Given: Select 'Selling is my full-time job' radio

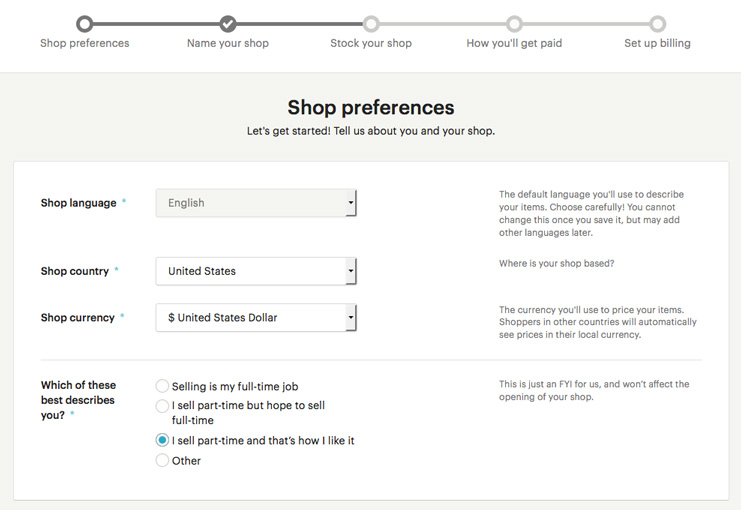Looking at the screenshot, I should click(162, 386).
